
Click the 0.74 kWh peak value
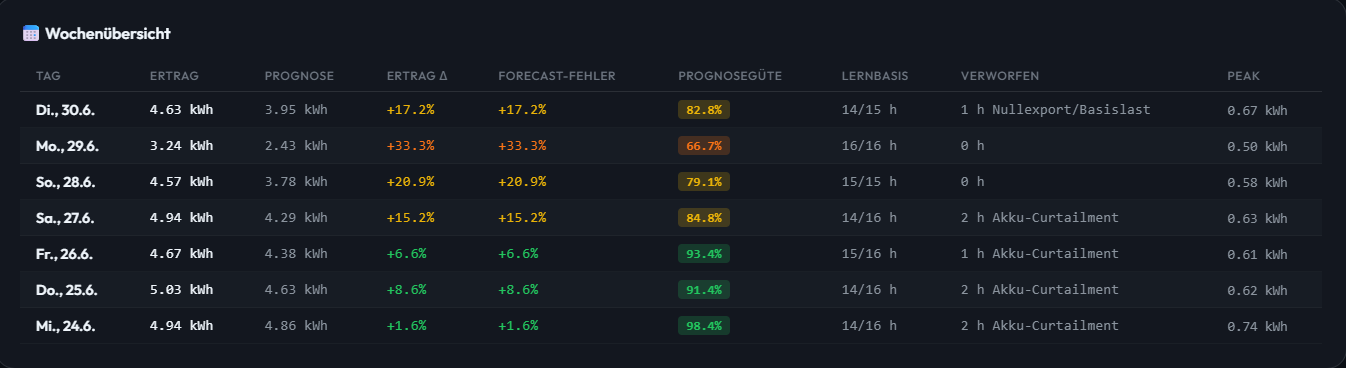1257,326
